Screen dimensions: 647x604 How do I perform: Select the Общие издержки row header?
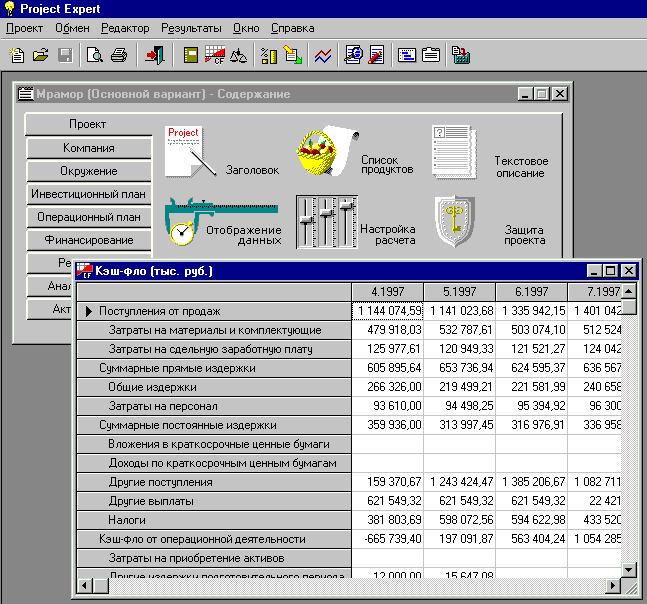(x=214, y=387)
